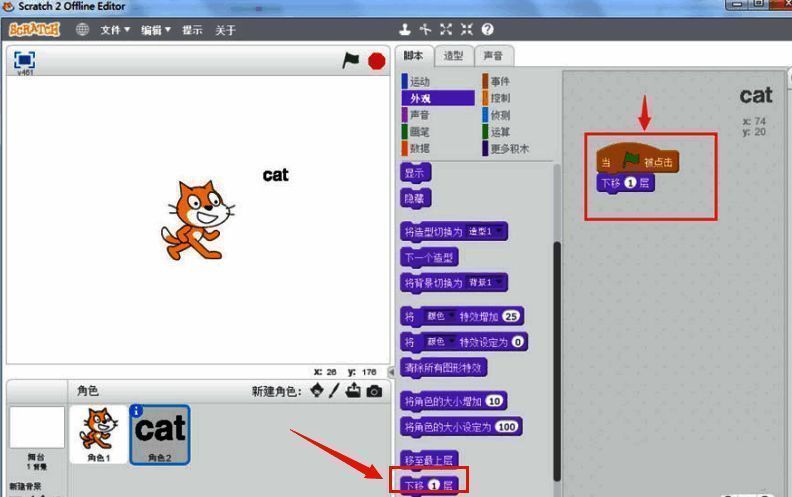Open the 编辑 menu
Screen dimensions: 792x497
[155, 30]
